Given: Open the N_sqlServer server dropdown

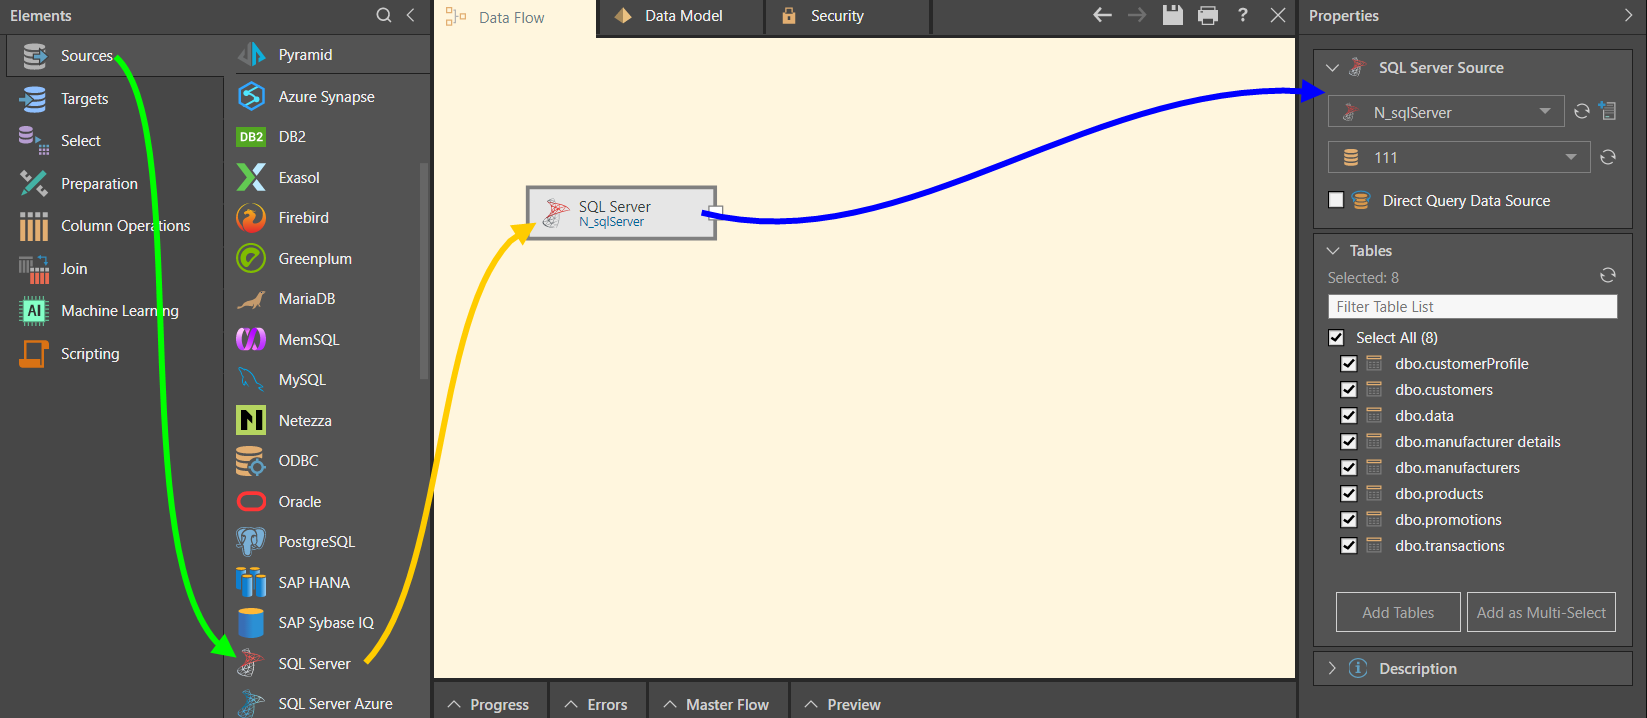Looking at the screenshot, I should 1445,112.
